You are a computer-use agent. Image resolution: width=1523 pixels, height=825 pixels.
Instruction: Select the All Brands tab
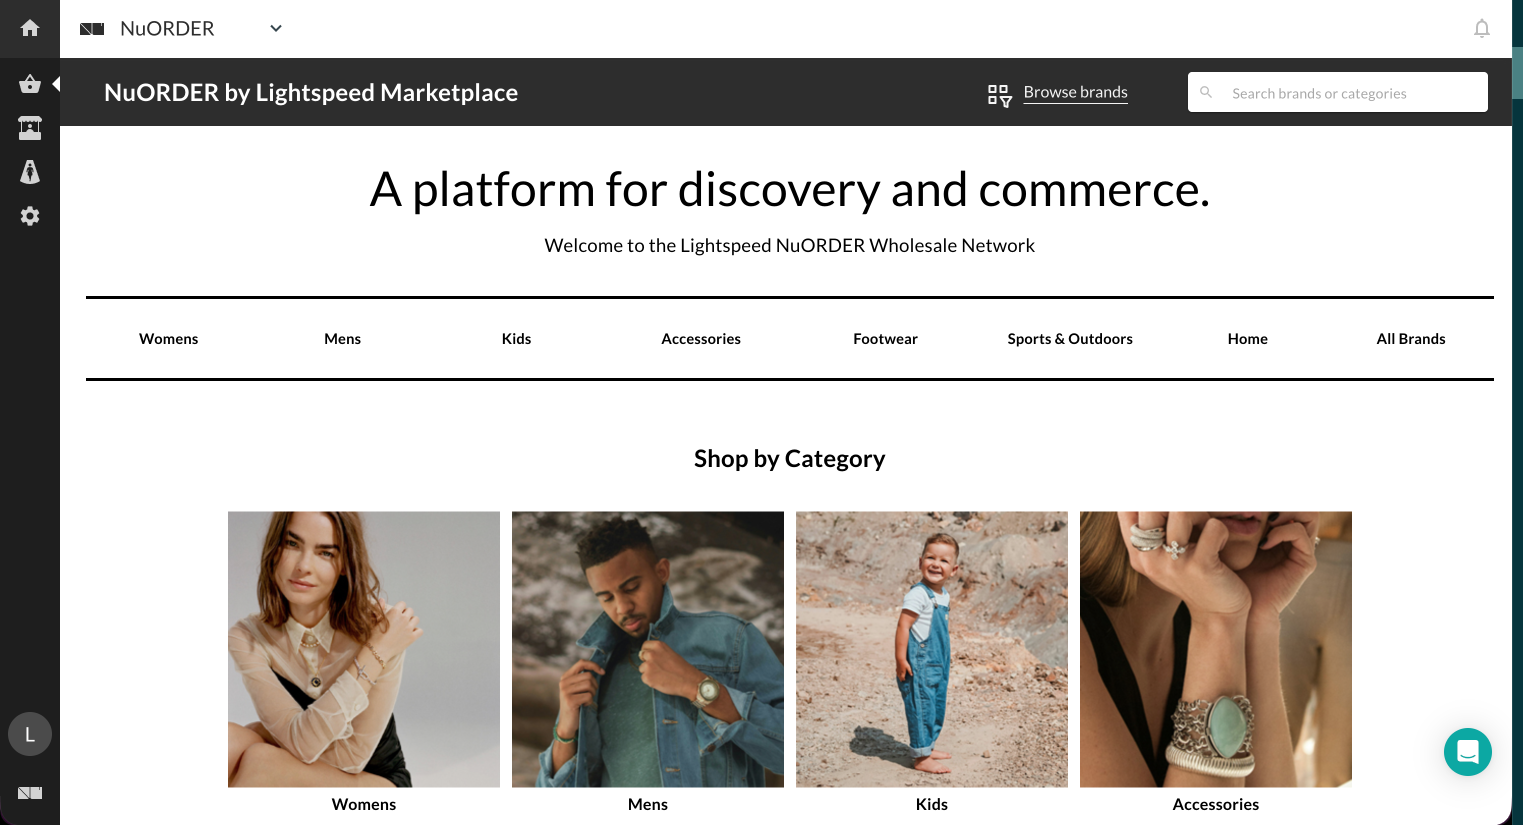pyautogui.click(x=1411, y=339)
